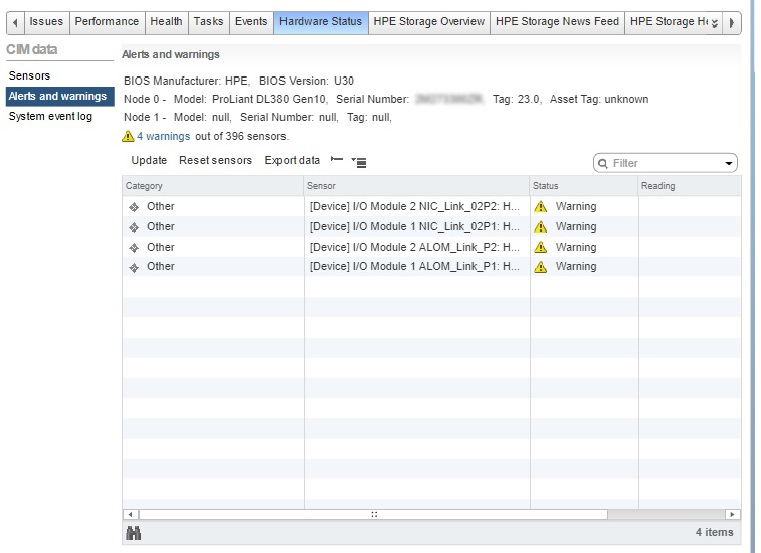761x553 pixels.
Task: Click the magnifier icon in Filter box
Action: tap(604, 163)
